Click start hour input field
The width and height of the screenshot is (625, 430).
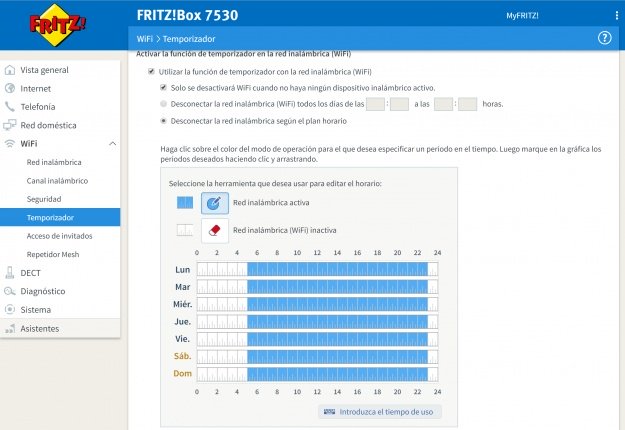(375, 104)
